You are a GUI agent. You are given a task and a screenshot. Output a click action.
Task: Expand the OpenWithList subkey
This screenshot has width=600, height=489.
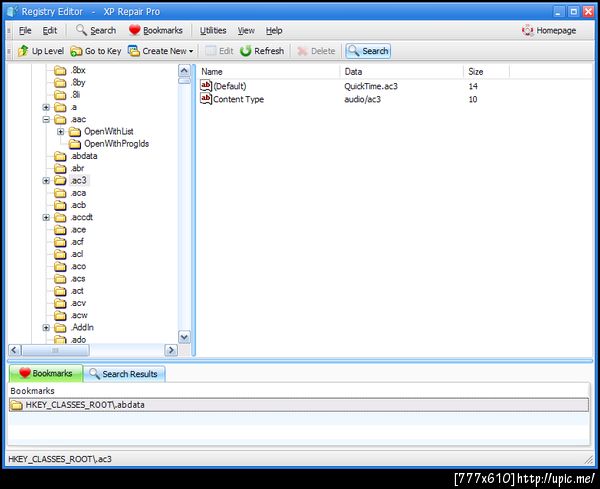[60, 132]
